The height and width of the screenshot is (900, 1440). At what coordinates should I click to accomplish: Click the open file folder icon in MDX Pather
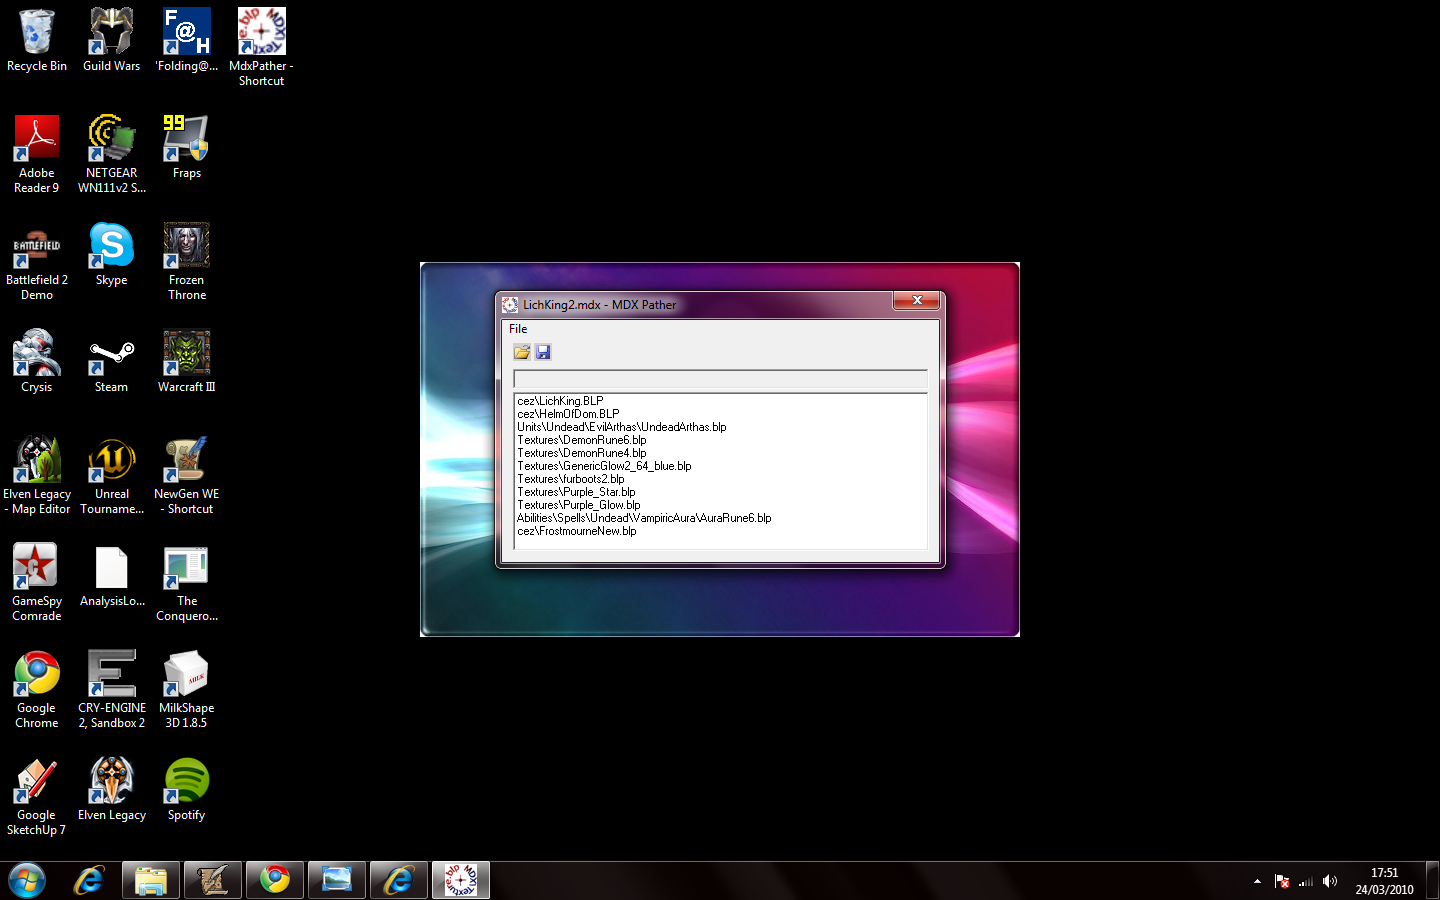pos(522,352)
